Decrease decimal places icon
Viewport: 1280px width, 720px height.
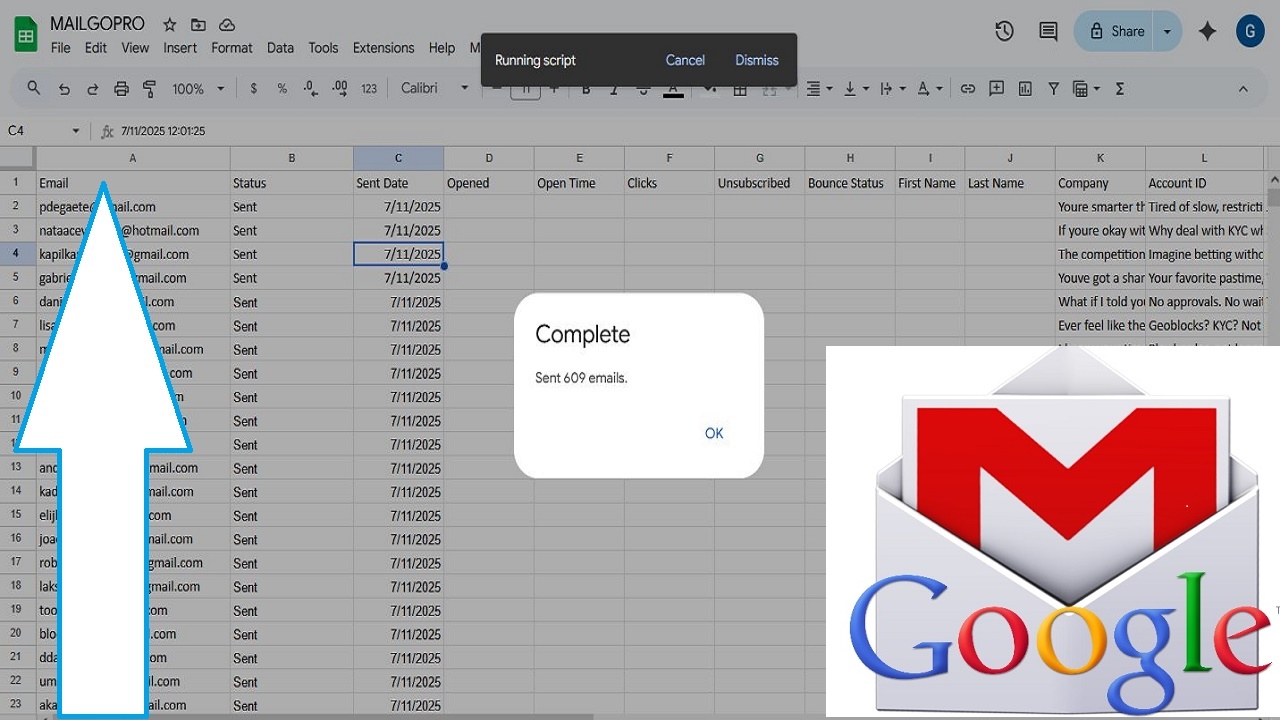tap(311, 89)
